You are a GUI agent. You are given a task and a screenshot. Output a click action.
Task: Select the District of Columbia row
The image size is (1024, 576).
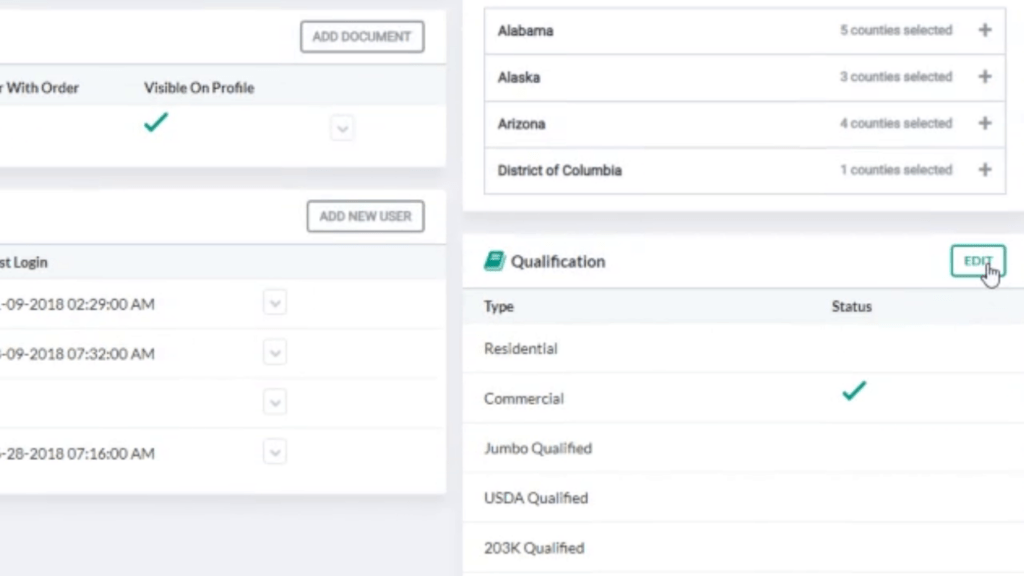point(744,170)
